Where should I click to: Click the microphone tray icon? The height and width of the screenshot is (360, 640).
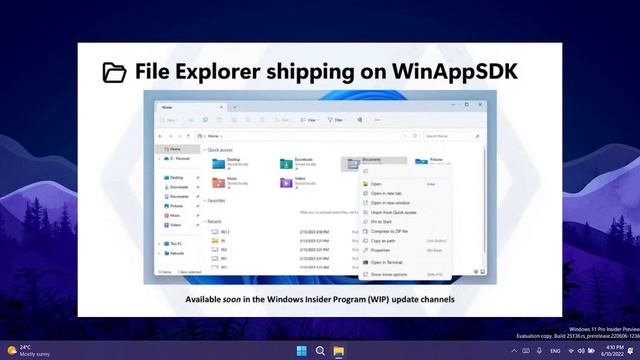539,351
